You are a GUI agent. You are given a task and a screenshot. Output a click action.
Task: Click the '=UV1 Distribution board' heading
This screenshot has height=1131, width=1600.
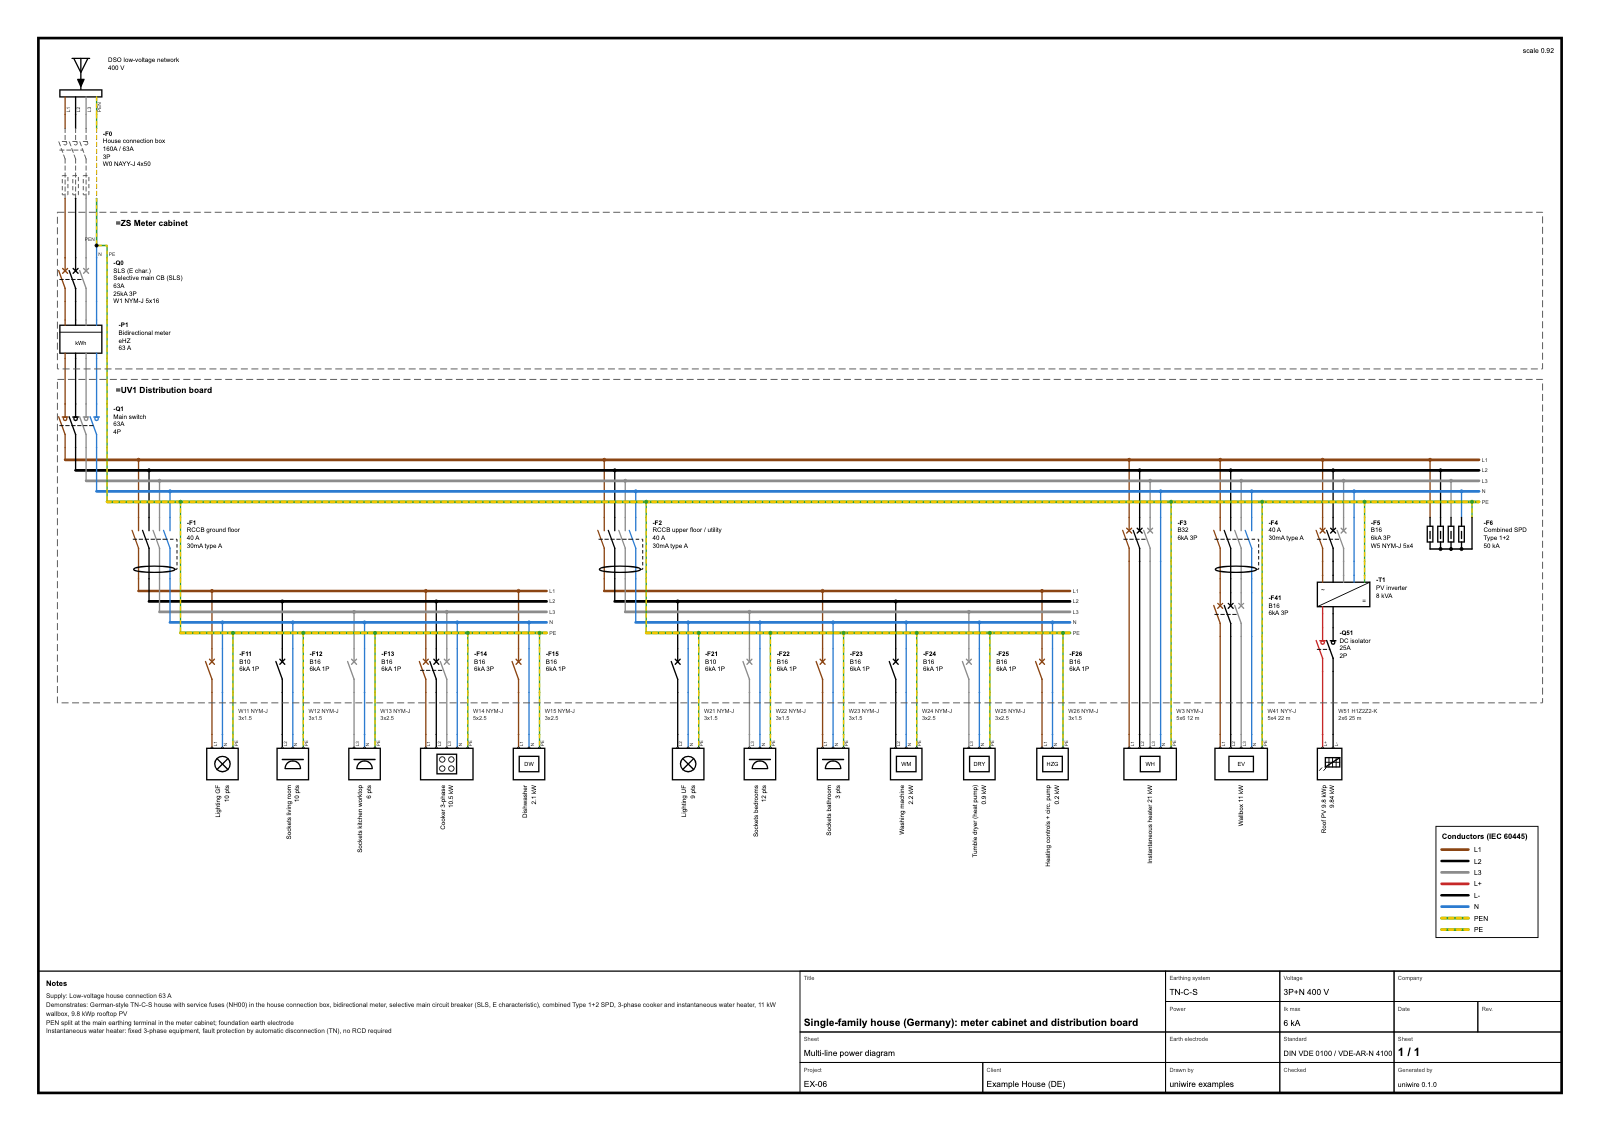[163, 390]
